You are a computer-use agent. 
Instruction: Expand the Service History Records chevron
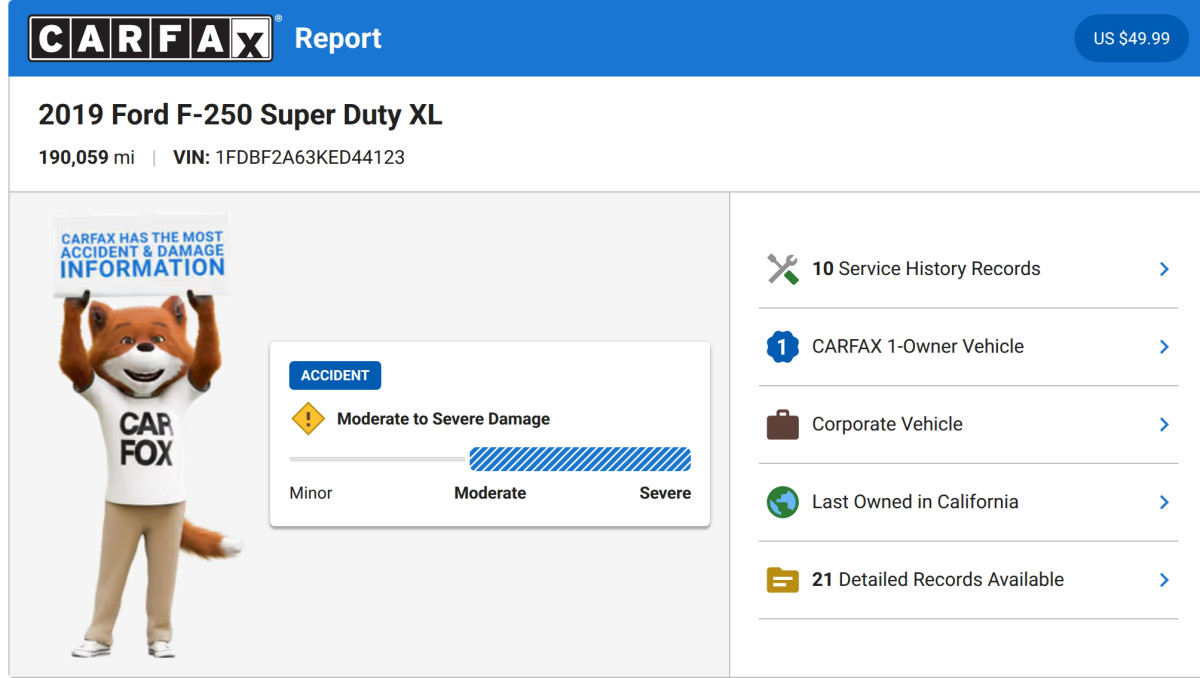[1164, 269]
